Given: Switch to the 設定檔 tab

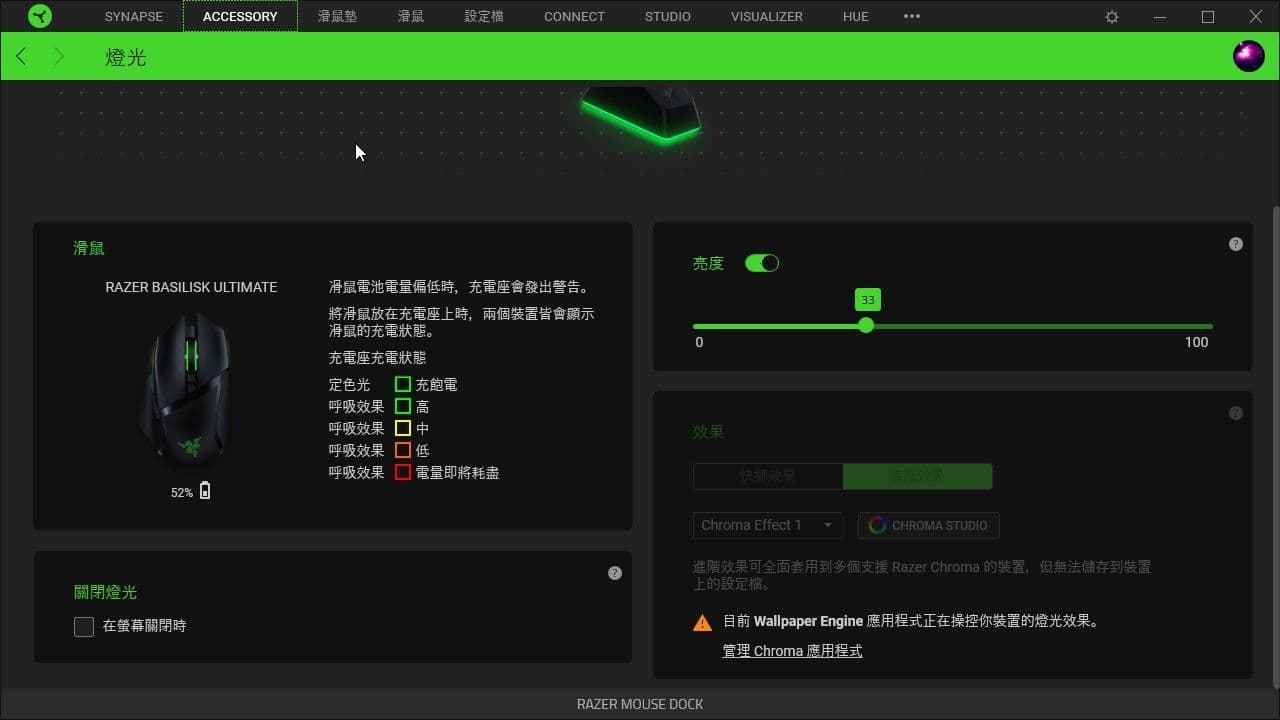Looking at the screenshot, I should 484,16.
